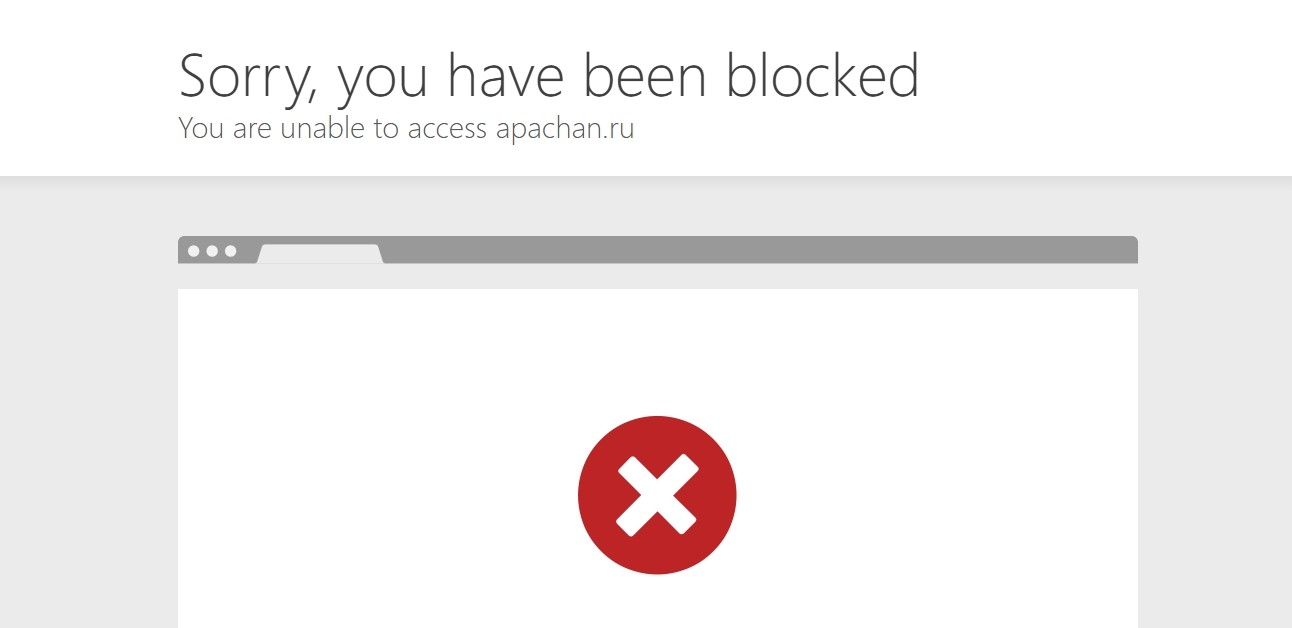
Task: Click the word "Sorry" in the heading
Action: (x=250, y=78)
